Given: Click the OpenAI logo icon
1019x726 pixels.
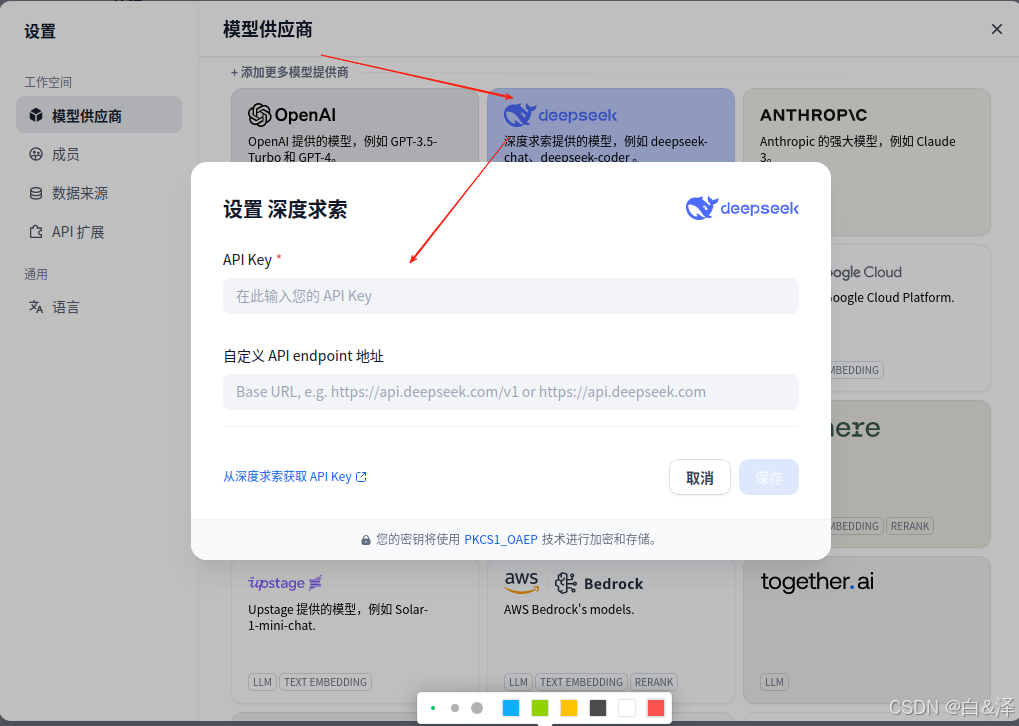Looking at the screenshot, I should pos(259,115).
